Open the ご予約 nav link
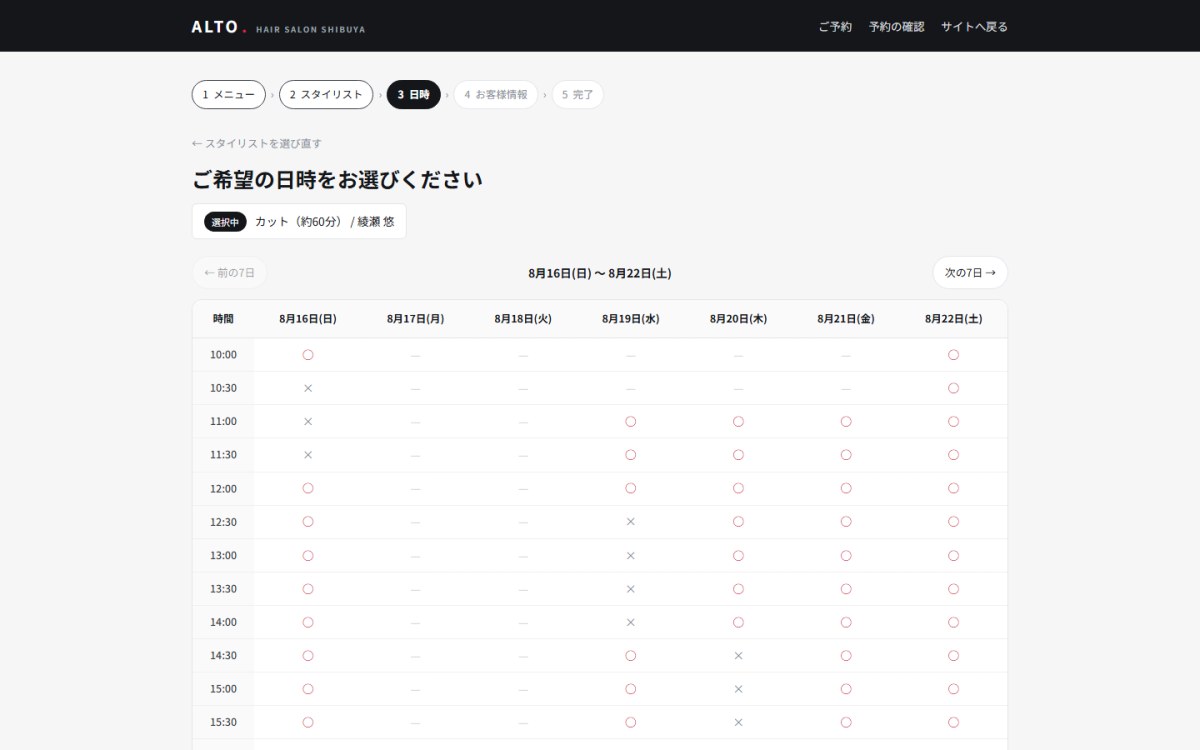 coord(835,27)
